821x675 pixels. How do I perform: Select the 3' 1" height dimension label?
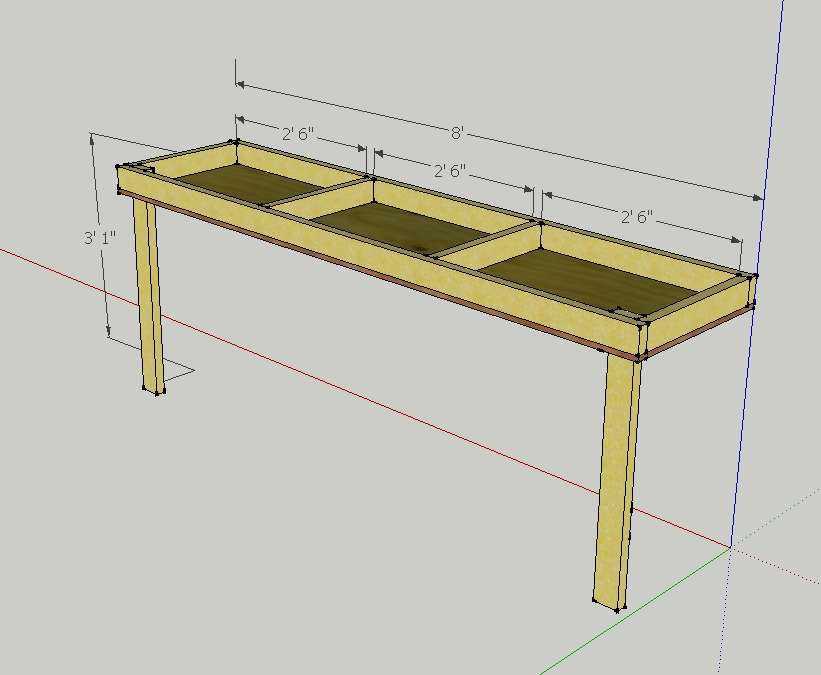(99, 238)
